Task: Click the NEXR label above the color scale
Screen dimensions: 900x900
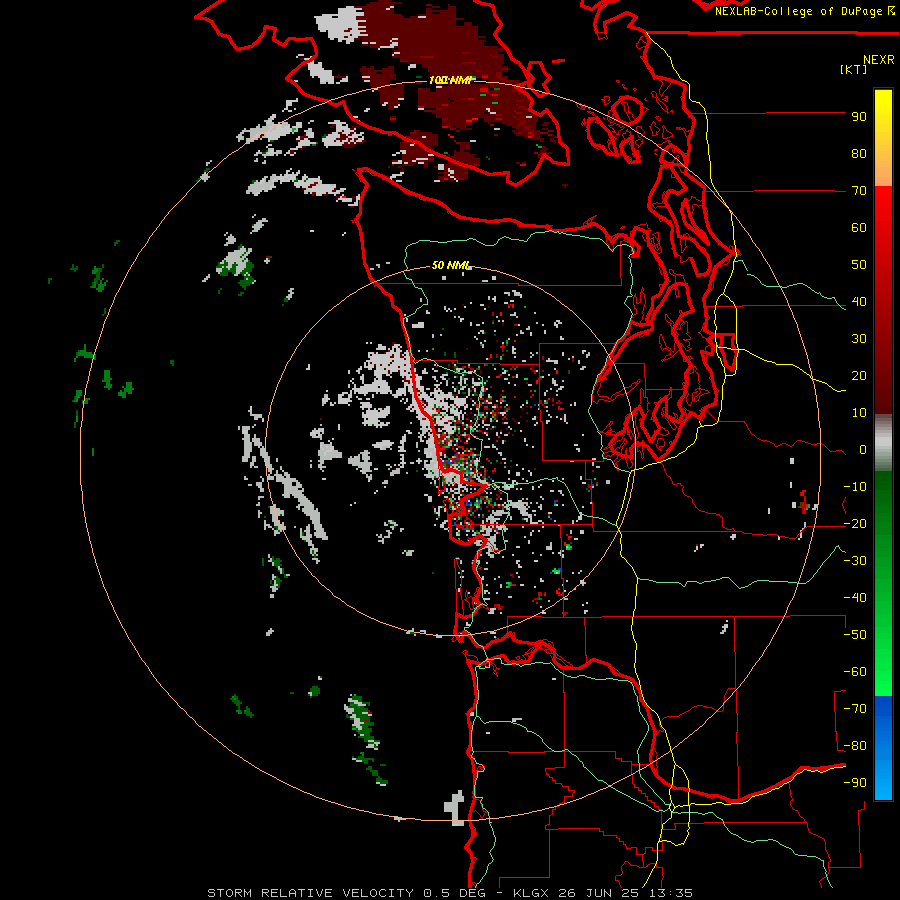Action: coord(878,59)
